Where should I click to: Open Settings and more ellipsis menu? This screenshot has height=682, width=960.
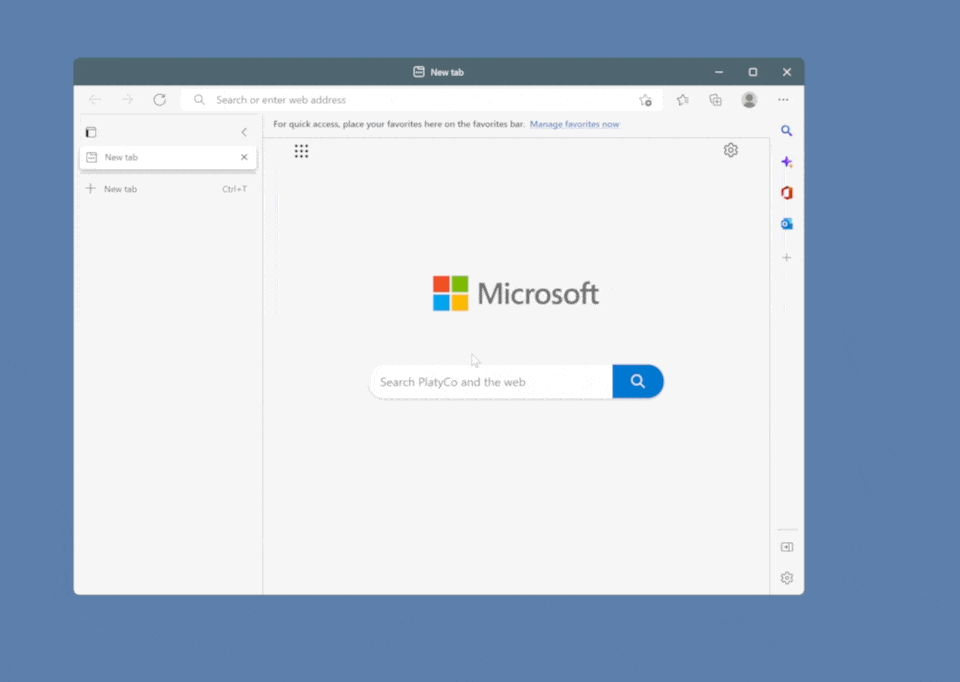pos(783,100)
